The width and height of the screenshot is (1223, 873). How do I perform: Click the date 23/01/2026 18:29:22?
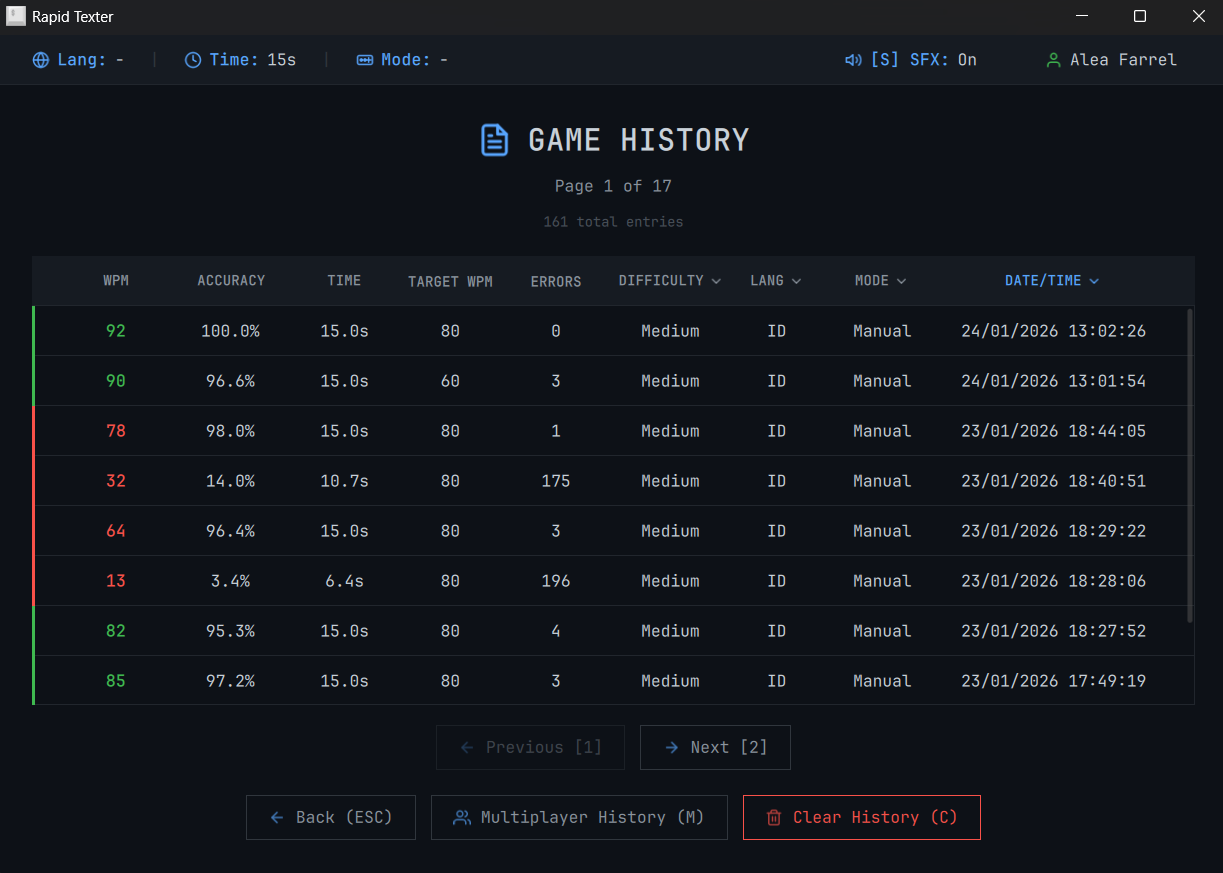[1053, 531]
